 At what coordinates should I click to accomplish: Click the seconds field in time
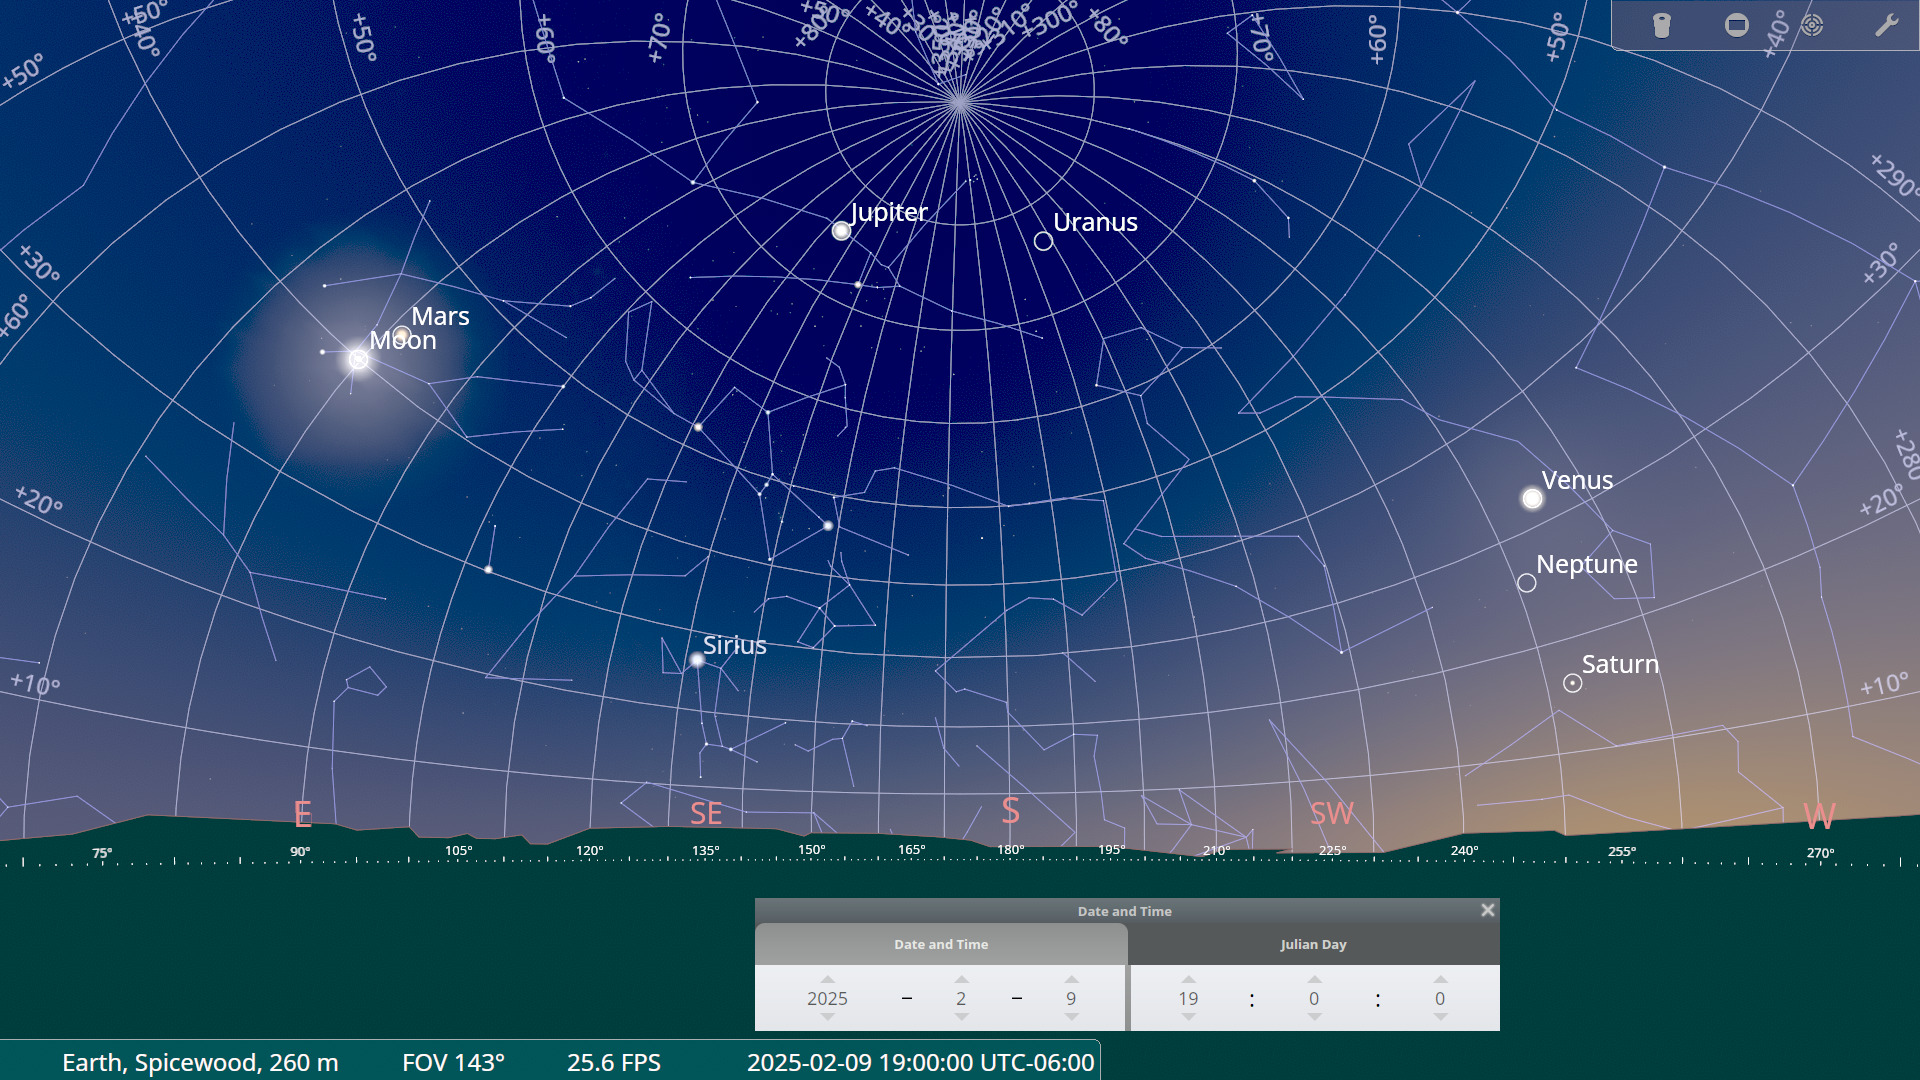pyautogui.click(x=1439, y=998)
